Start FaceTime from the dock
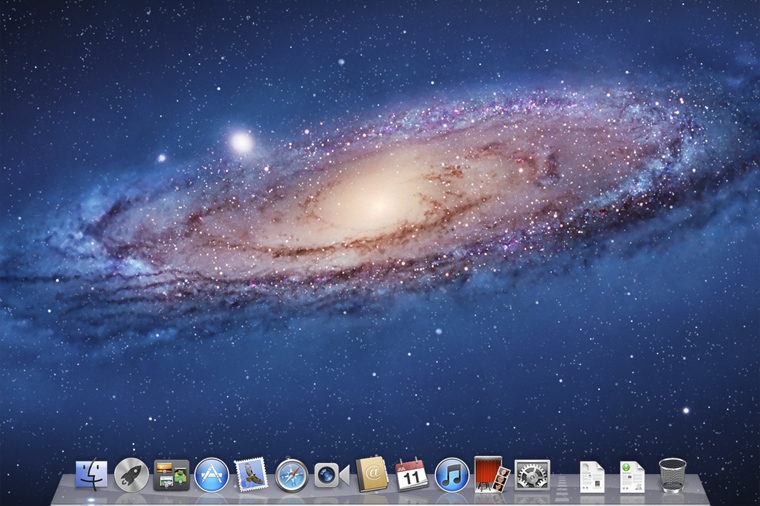This screenshot has width=760, height=506. (332, 475)
